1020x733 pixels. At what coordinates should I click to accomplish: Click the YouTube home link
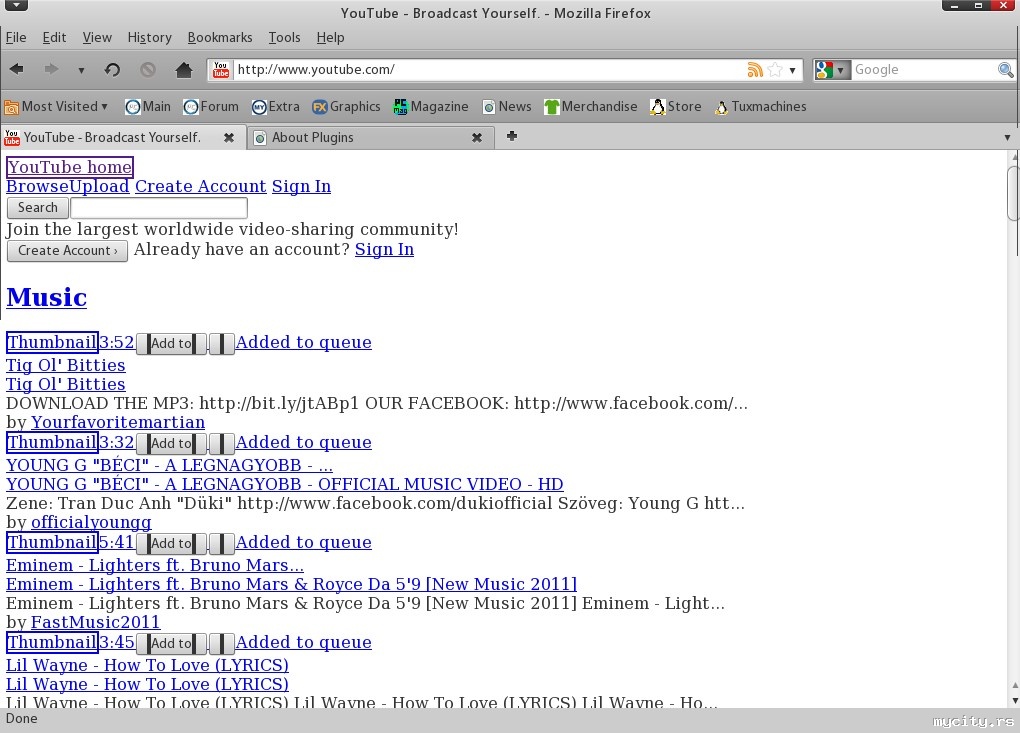pyautogui.click(x=70, y=167)
